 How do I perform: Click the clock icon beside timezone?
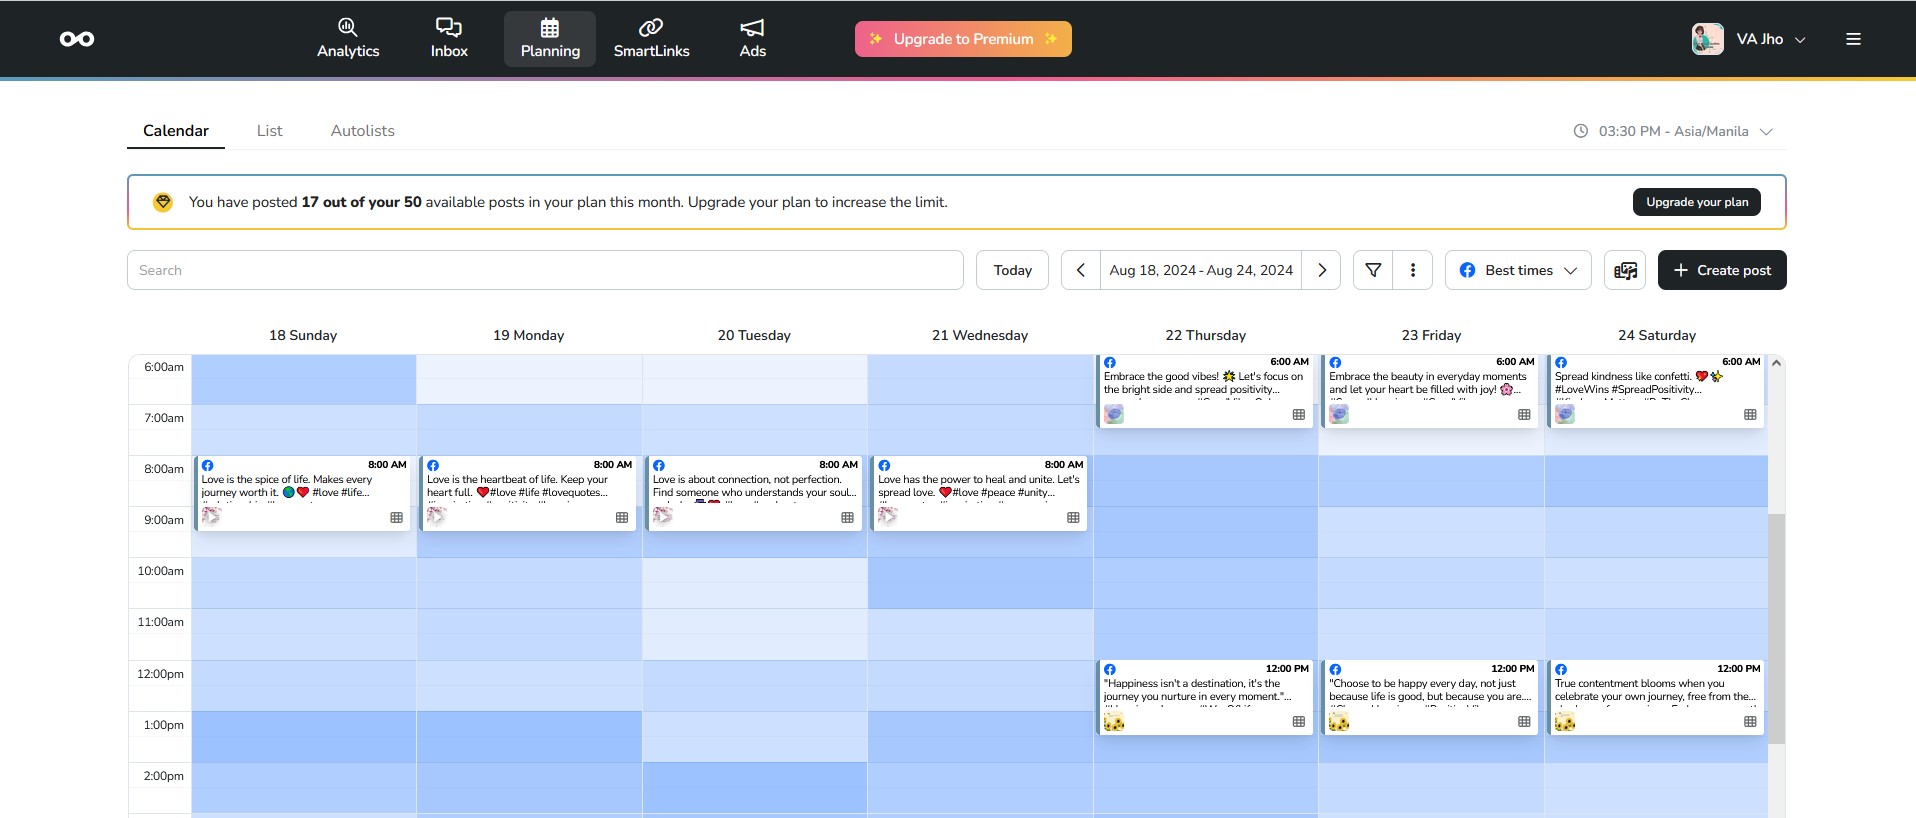1581,131
